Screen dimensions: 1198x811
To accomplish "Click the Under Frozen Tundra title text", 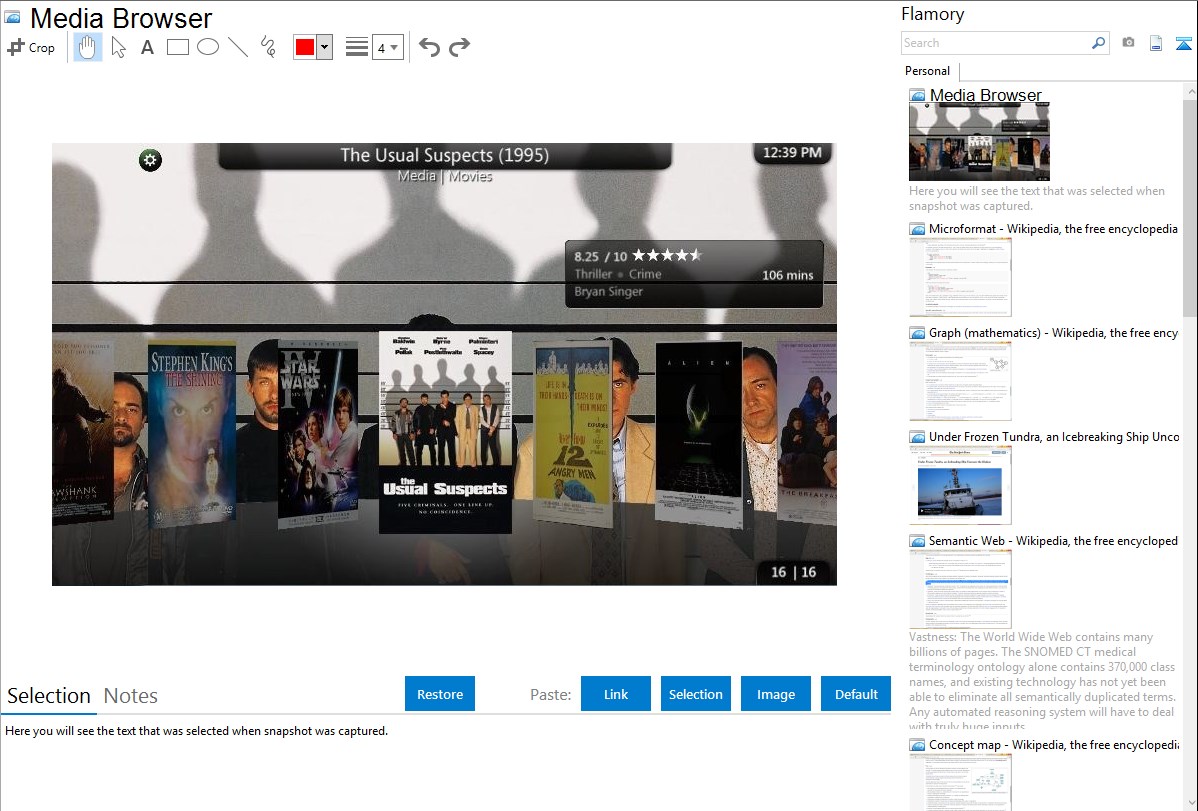I will click(1054, 436).
